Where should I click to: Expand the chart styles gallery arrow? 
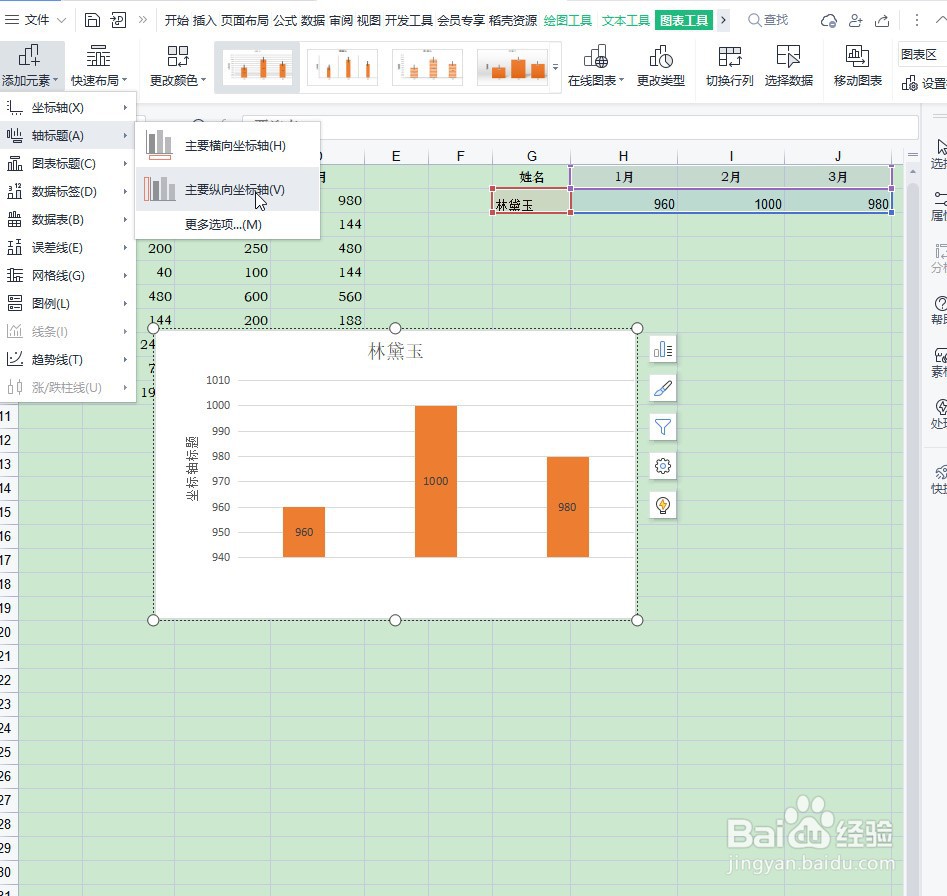click(555, 67)
